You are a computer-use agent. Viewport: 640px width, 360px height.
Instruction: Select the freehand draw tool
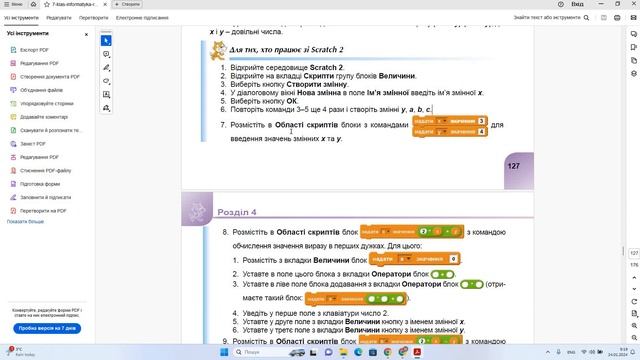point(106,81)
